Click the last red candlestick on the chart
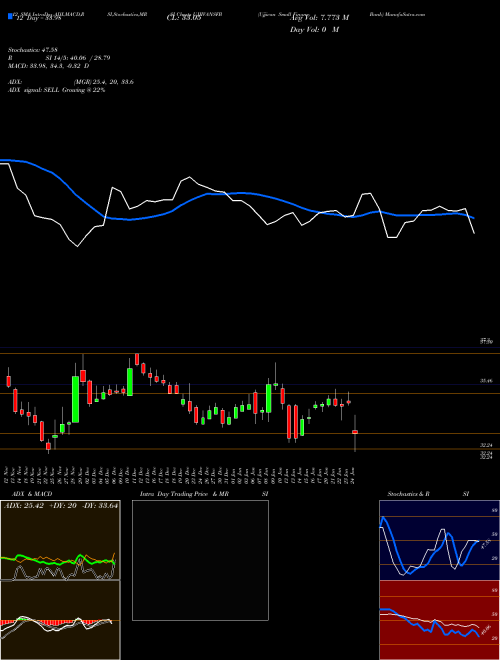Viewport: 500px width, 660px height. 355,432
